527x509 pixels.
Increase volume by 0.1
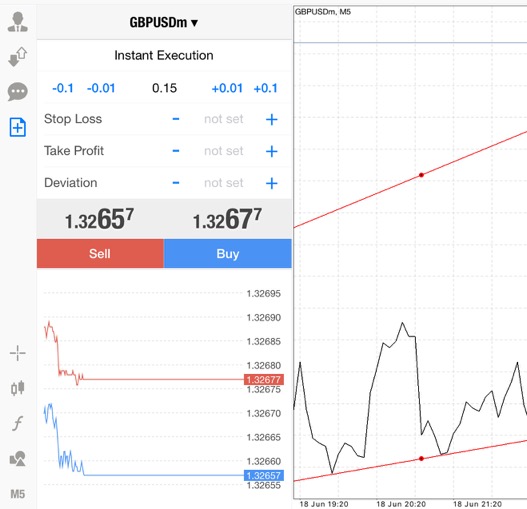pos(266,88)
